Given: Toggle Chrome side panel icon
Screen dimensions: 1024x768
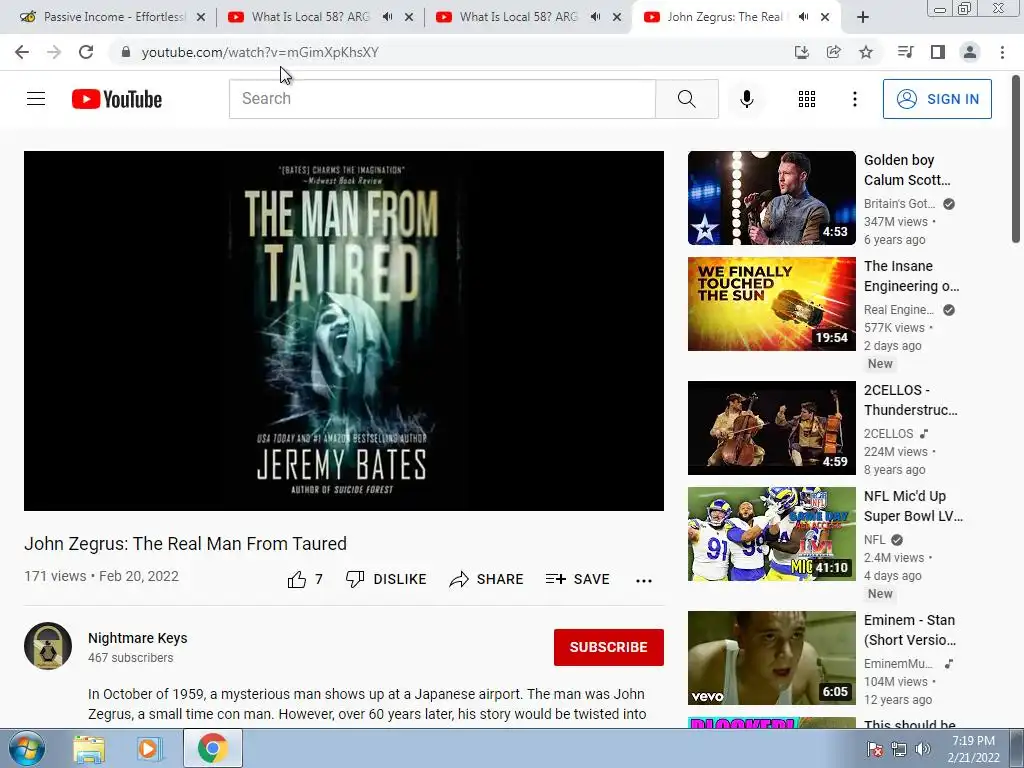Looking at the screenshot, I should coord(938,52).
